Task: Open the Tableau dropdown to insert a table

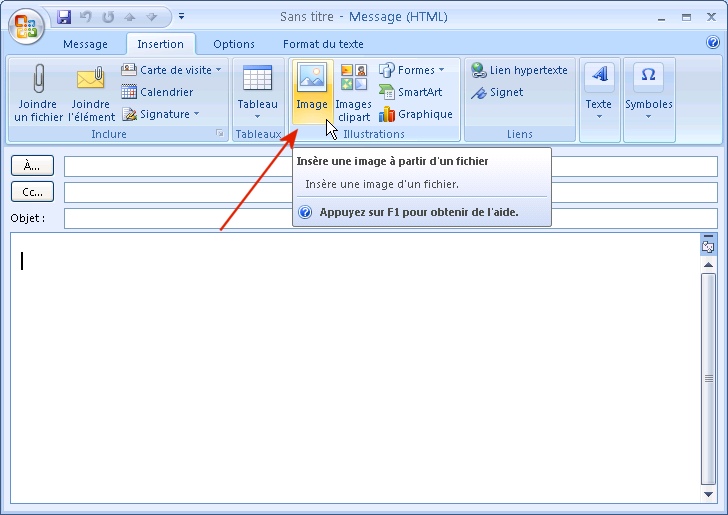Action: tap(257, 93)
